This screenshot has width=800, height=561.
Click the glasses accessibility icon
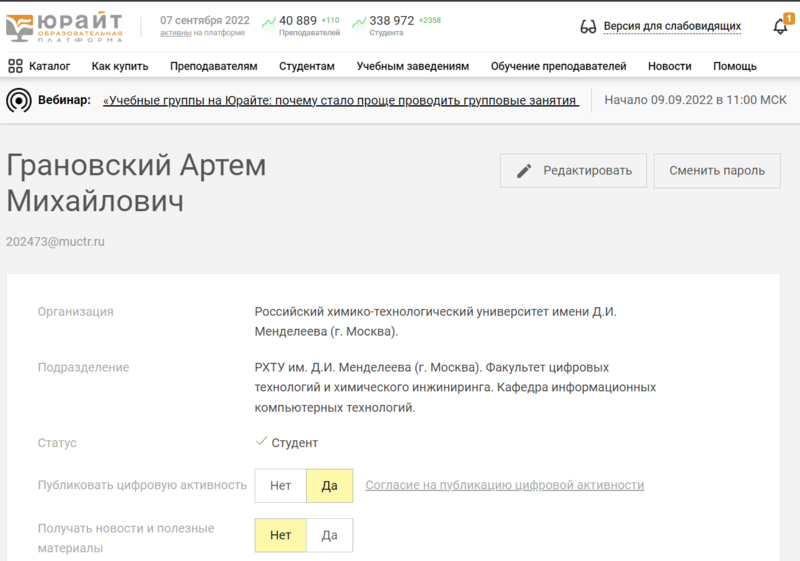(588, 26)
